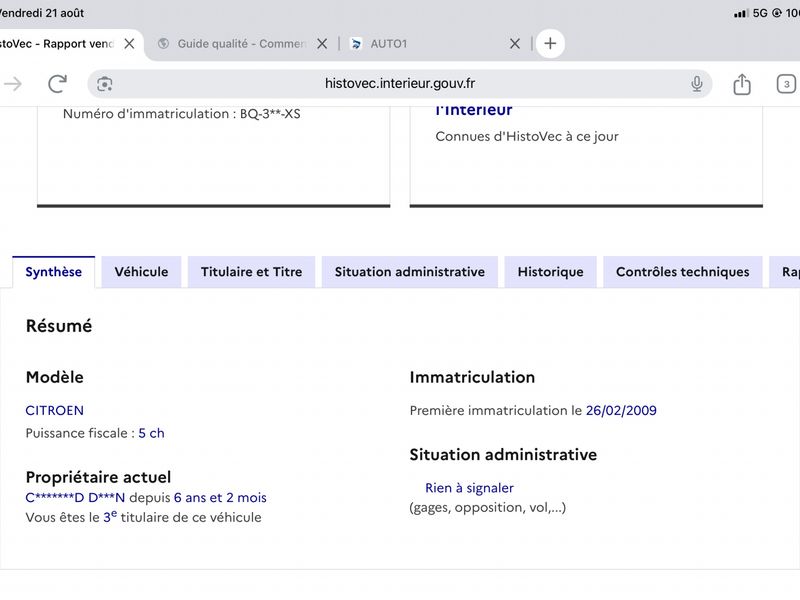The width and height of the screenshot is (800, 600).
Task: Close the HistoVec Rapport tab
Action: point(130,44)
